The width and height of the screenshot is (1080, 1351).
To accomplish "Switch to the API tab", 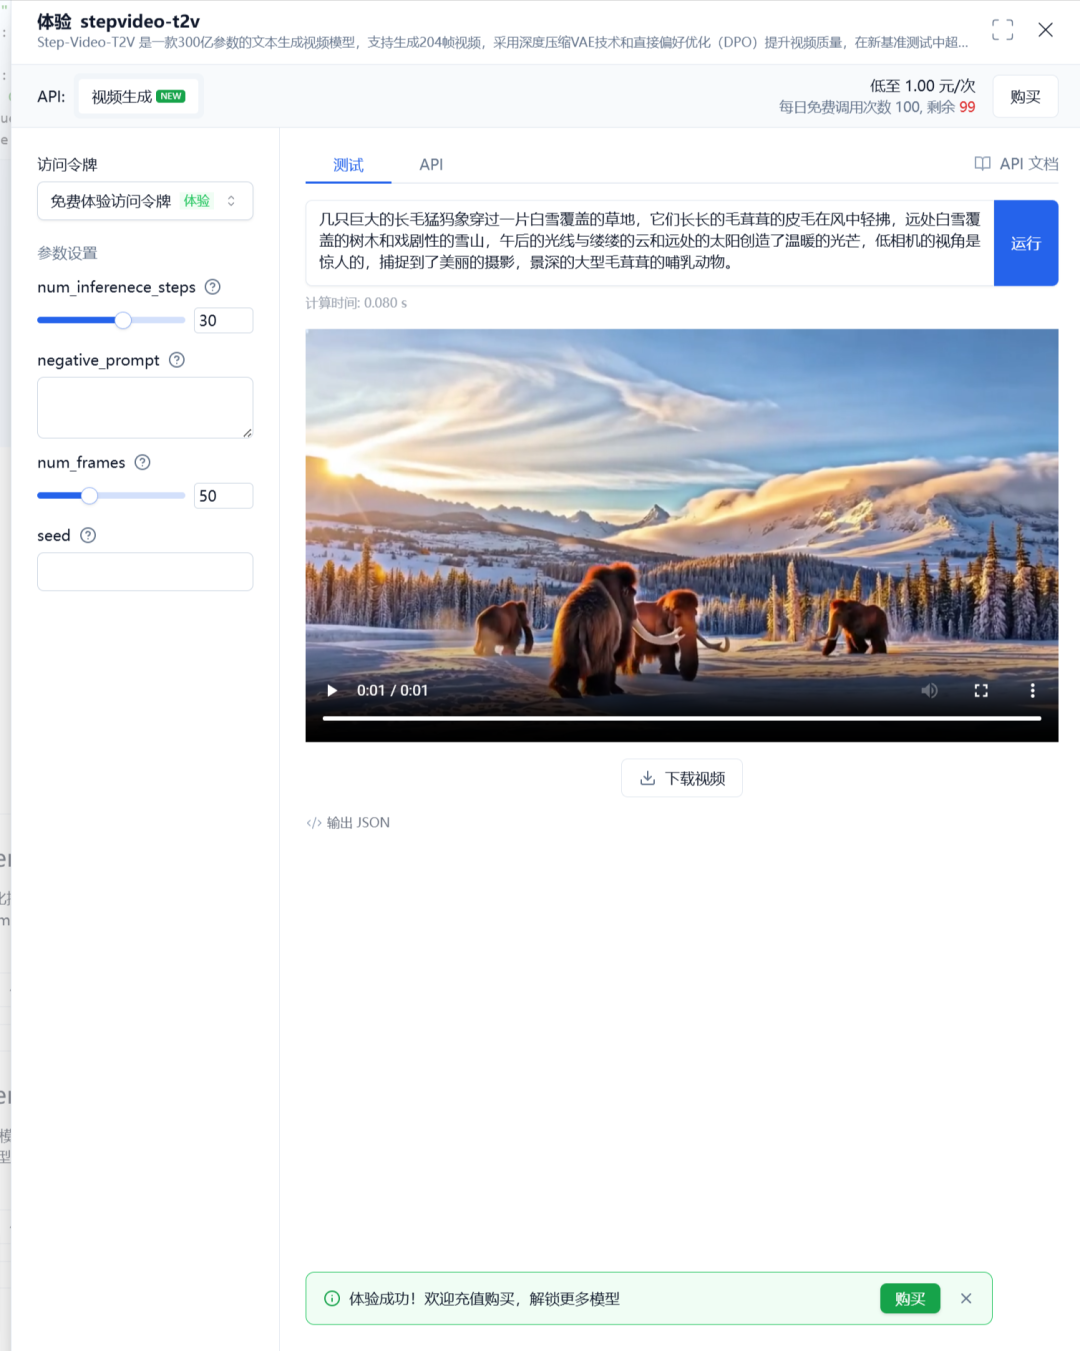I will [430, 164].
